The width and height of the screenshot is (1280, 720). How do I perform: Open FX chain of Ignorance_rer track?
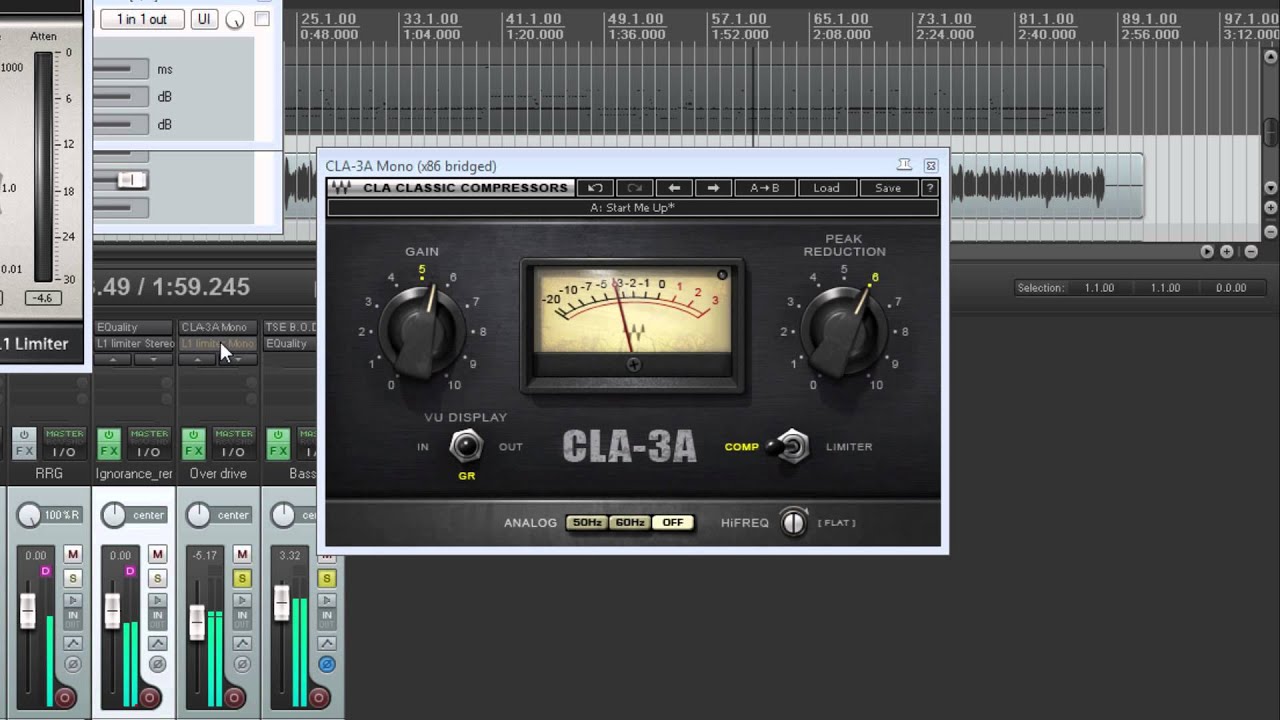109,452
